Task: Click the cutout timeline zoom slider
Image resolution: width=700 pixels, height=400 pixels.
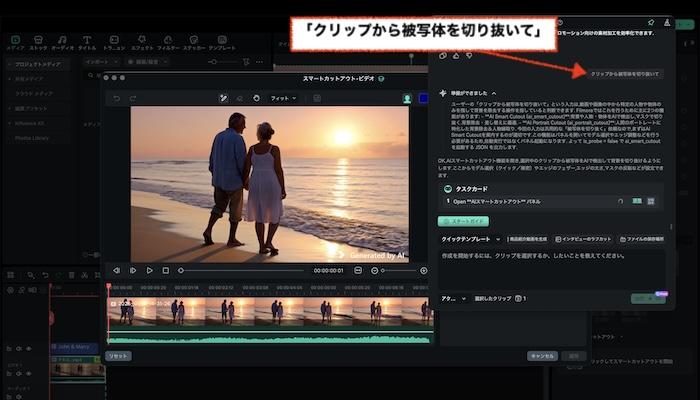Action: click(x=399, y=271)
